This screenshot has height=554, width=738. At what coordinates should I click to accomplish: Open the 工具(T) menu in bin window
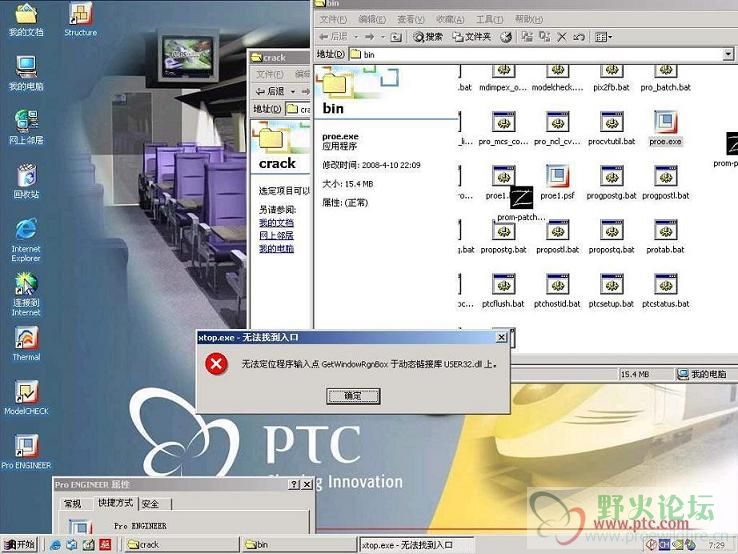pos(489,19)
